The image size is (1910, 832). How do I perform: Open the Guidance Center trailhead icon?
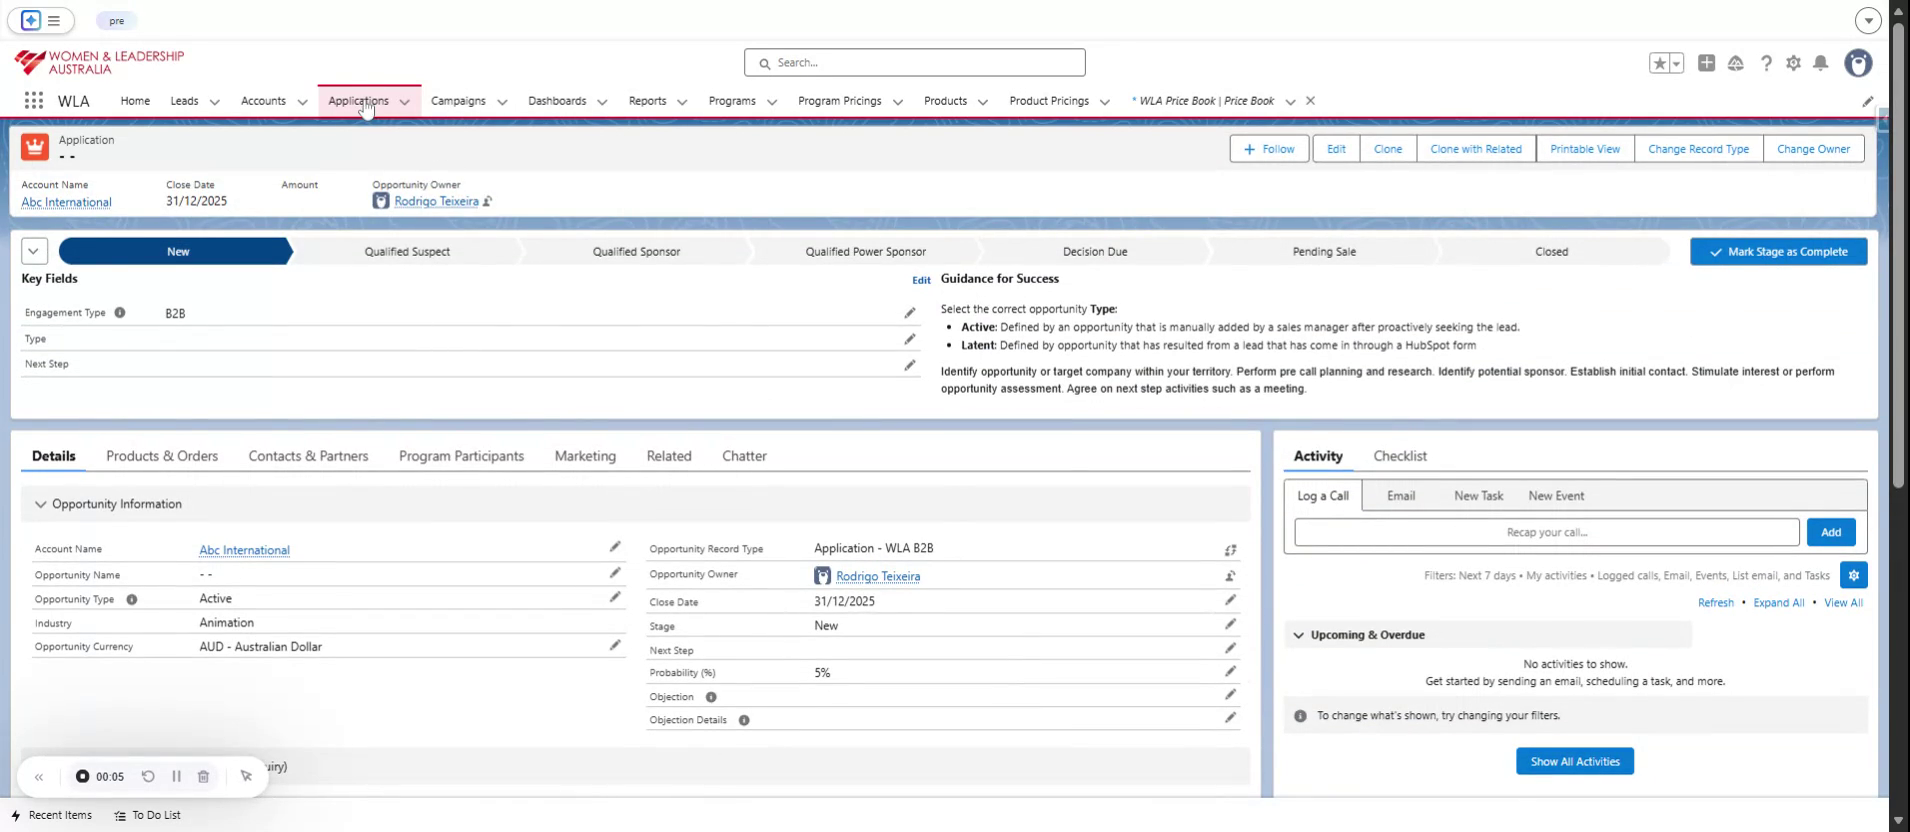pos(1736,63)
